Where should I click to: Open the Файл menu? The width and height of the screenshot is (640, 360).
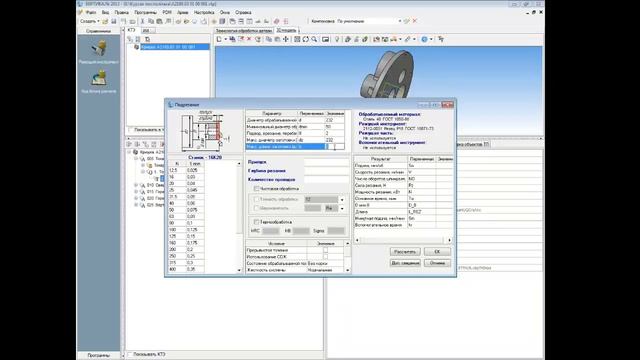coord(91,13)
